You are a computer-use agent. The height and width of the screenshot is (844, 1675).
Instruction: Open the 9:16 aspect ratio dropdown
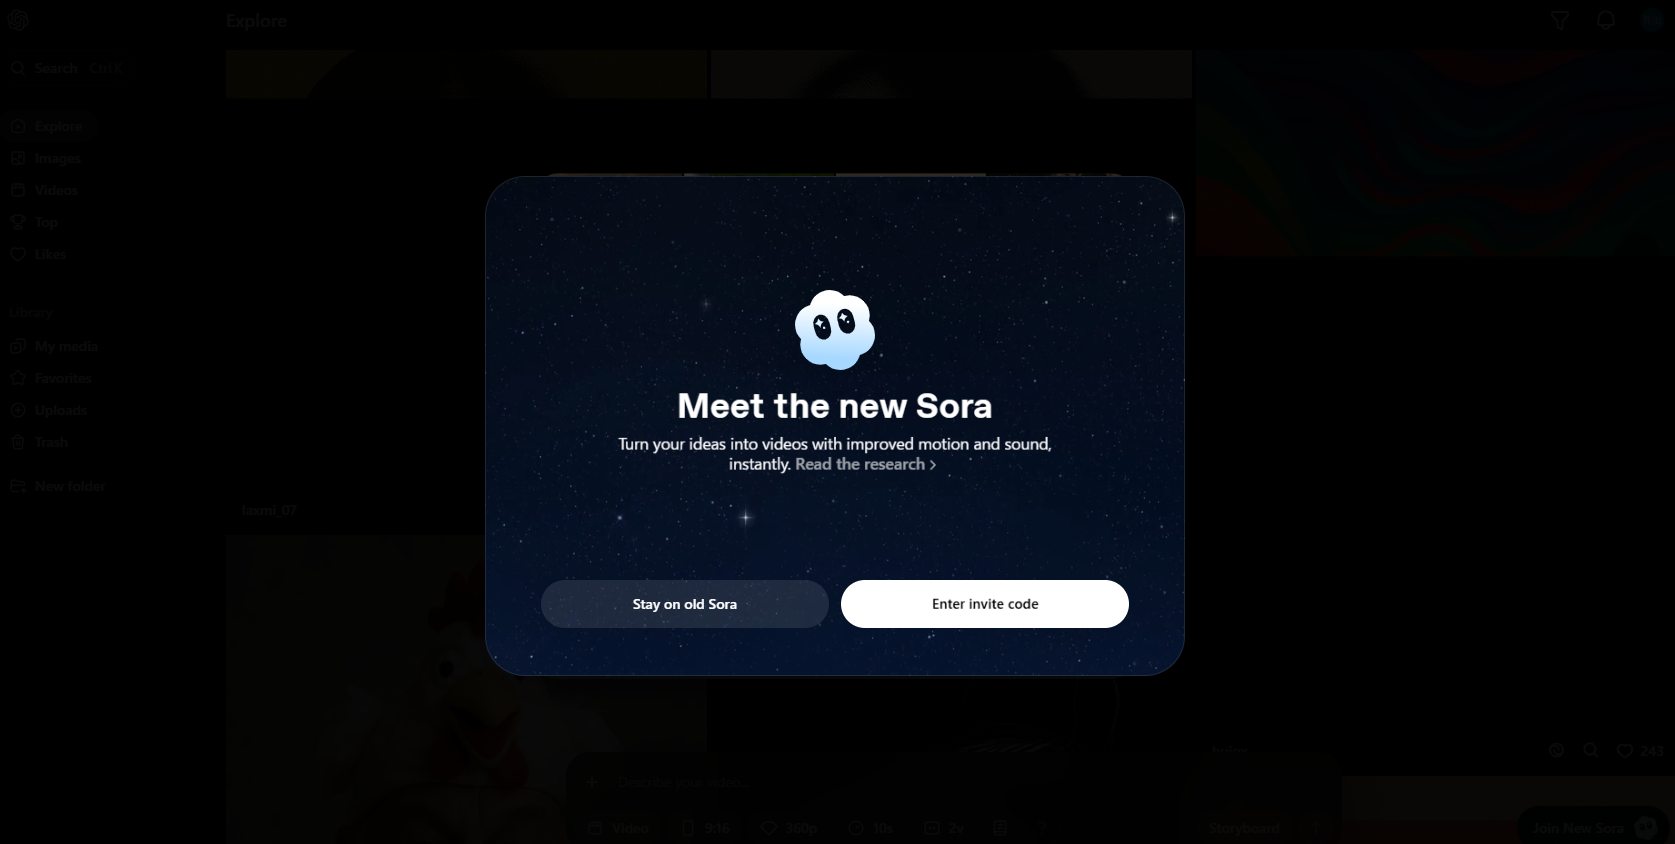click(705, 828)
